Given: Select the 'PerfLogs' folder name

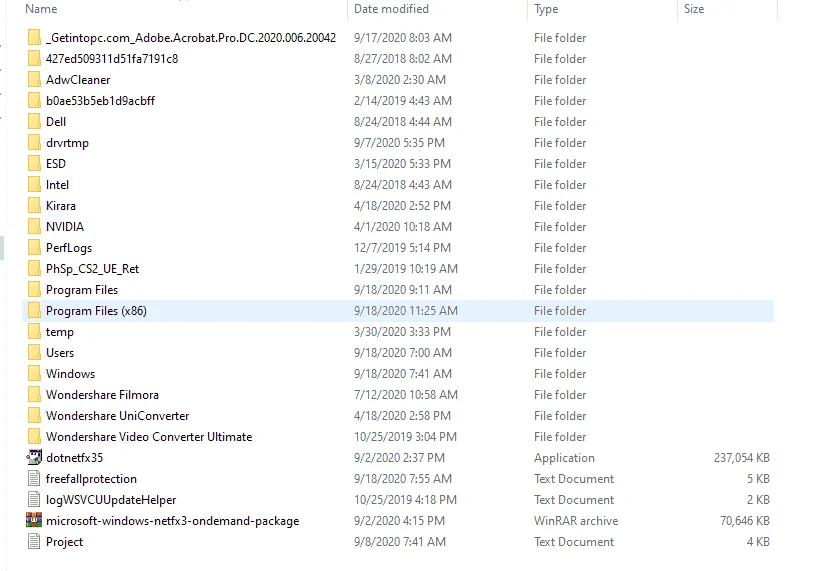Looking at the screenshot, I should 69,248.
